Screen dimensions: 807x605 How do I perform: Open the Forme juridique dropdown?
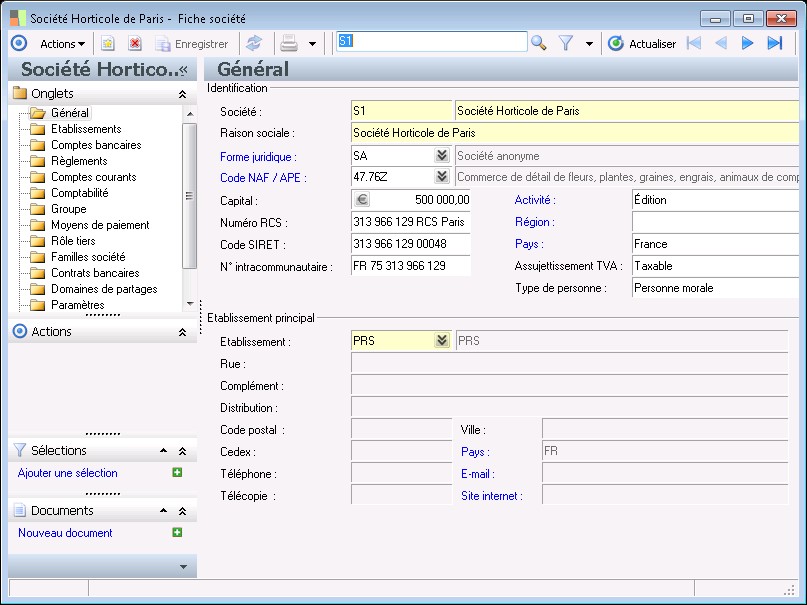441,156
